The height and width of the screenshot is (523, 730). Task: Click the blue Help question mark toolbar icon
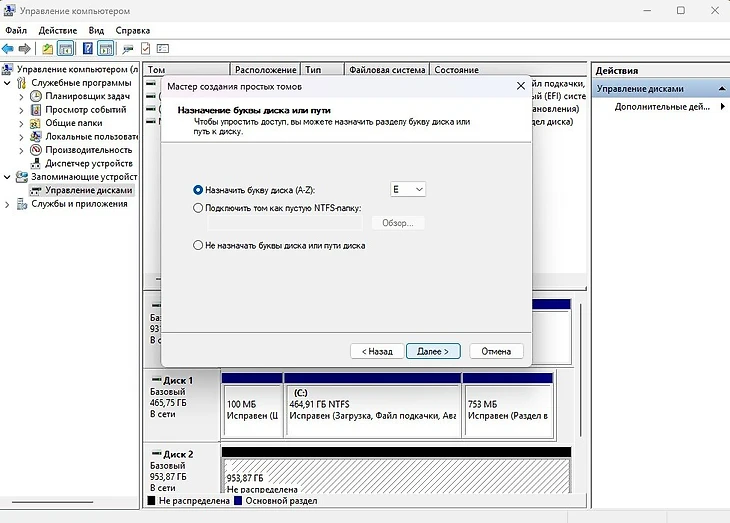coord(88,48)
